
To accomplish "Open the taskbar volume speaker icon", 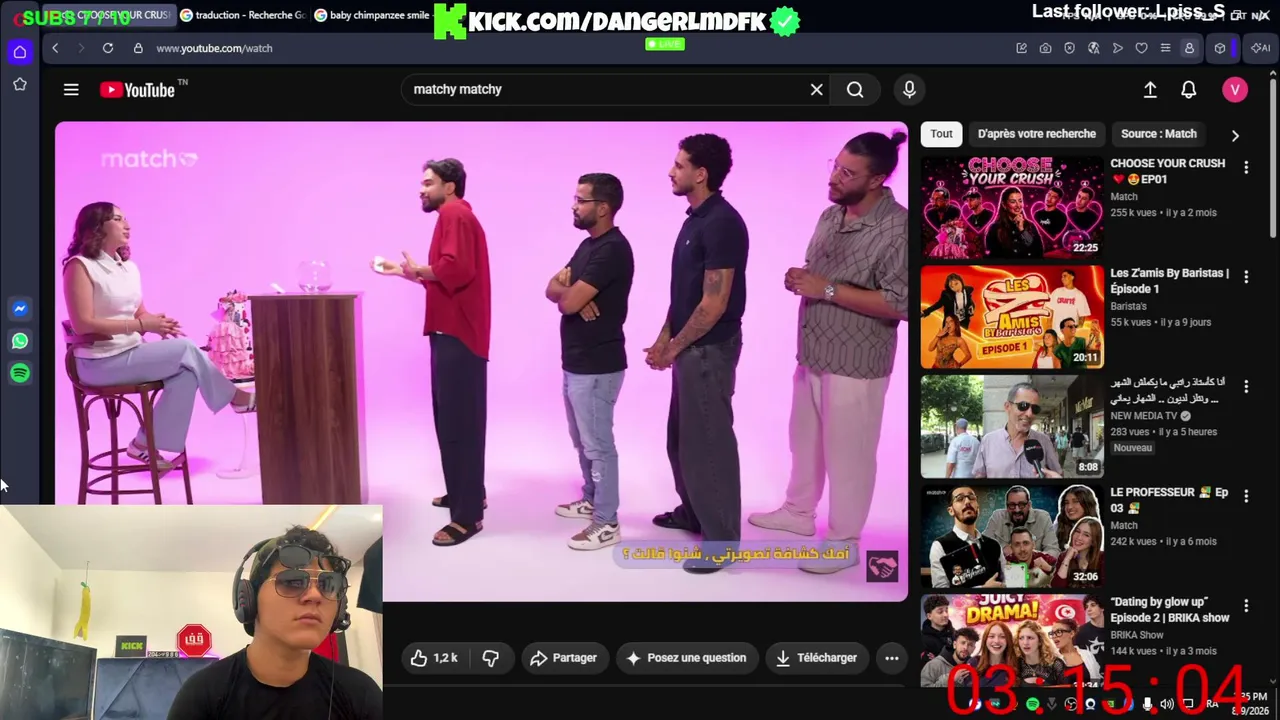I will point(1167,705).
